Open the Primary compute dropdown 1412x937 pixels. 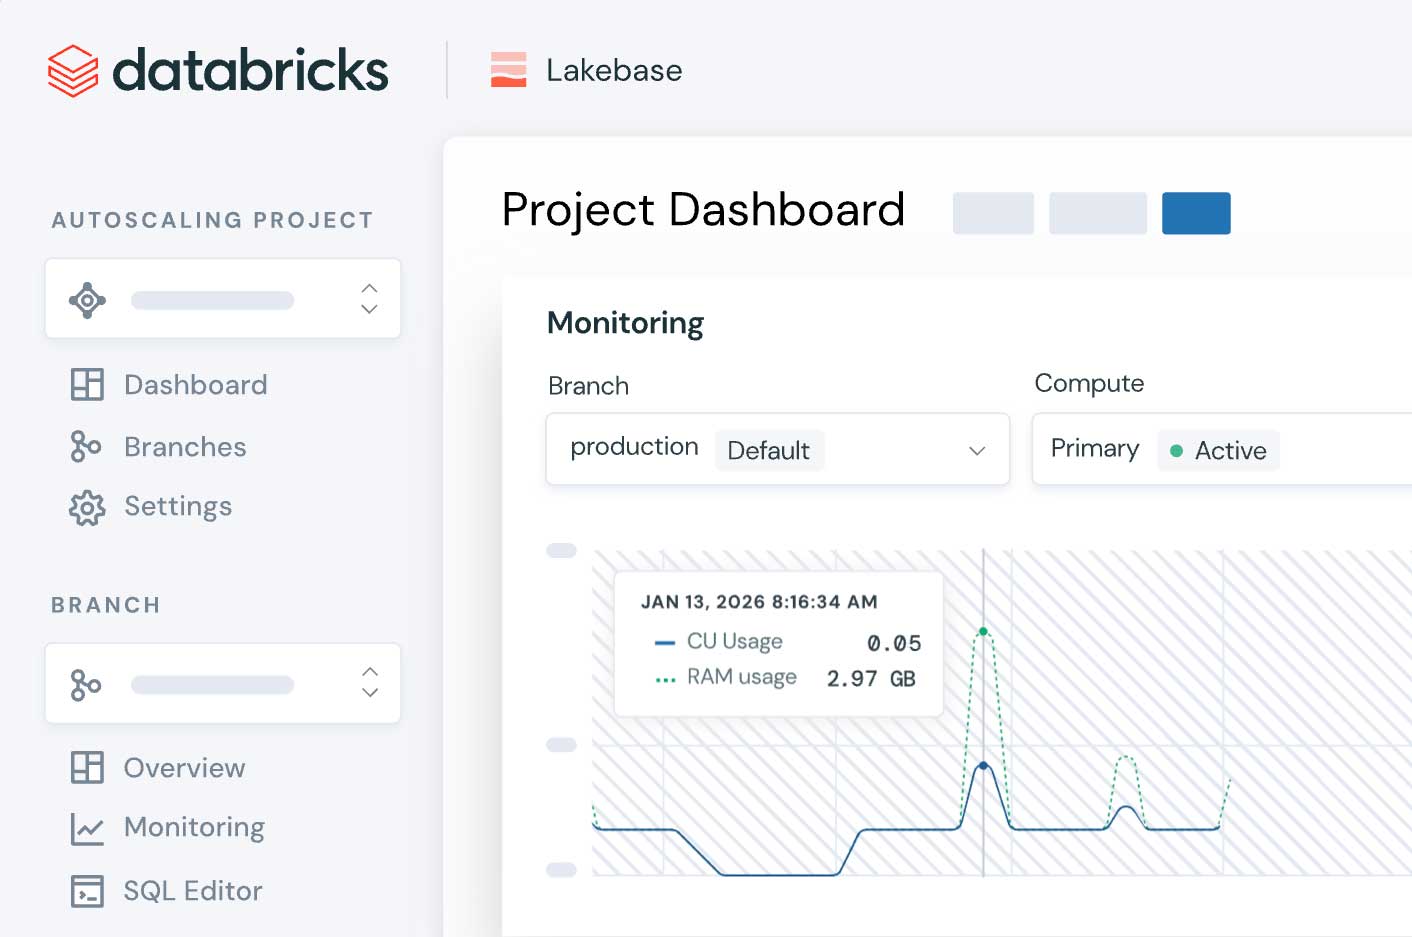tap(1222, 449)
